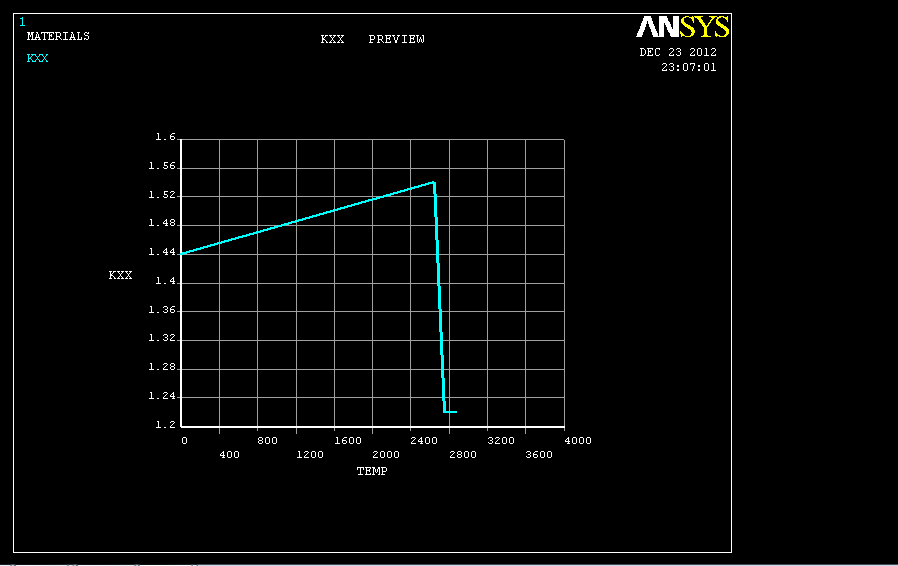The width and height of the screenshot is (898, 566).
Task: Click the window number 1 label
Action: (x=22, y=22)
